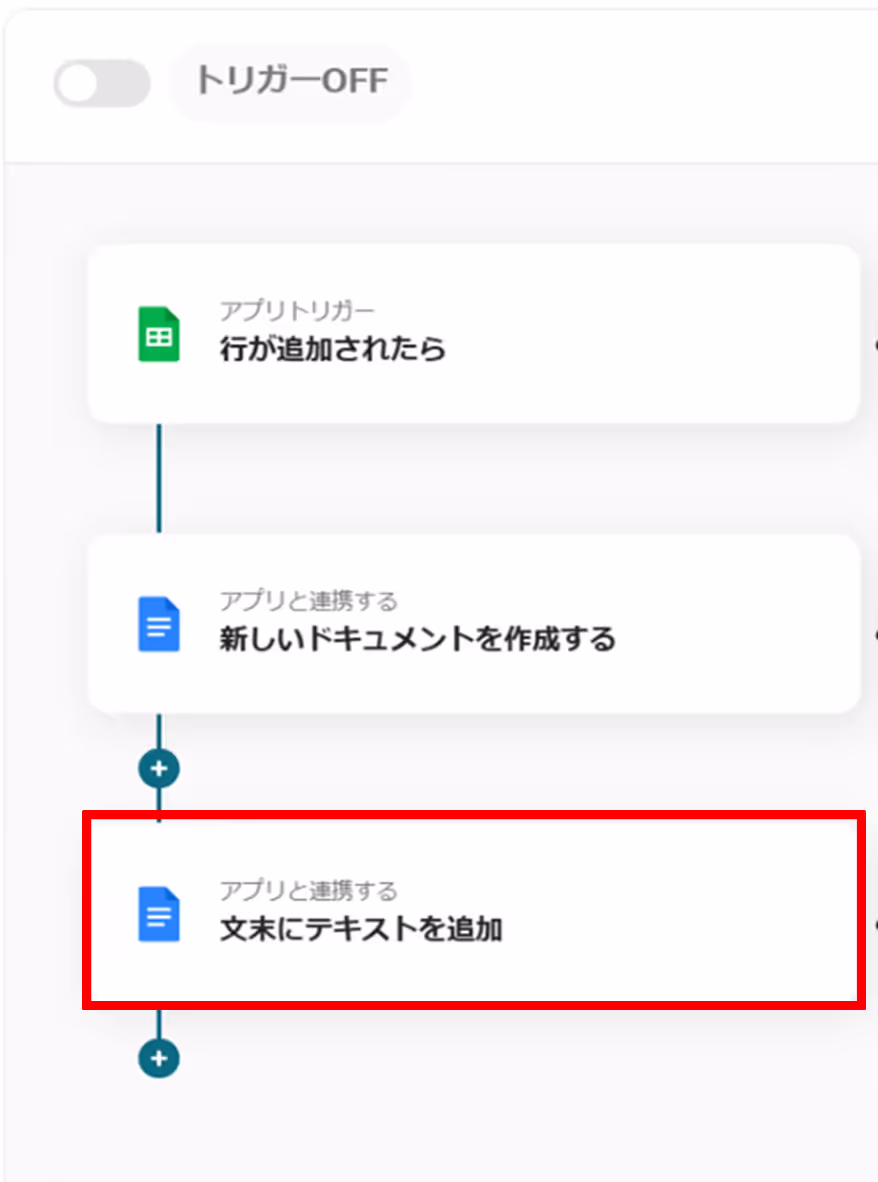Click アプリと連携する label above 文末にテキストを追加

pyautogui.click(x=308, y=890)
